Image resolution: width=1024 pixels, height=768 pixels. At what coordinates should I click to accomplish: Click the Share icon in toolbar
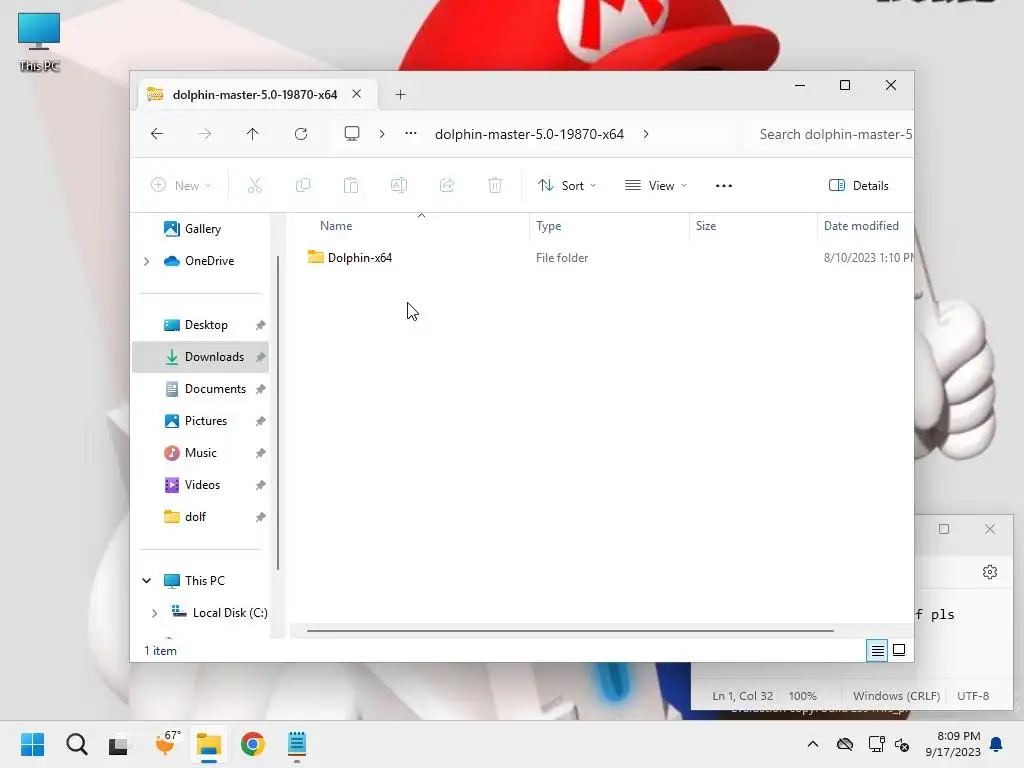coord(447,185)
